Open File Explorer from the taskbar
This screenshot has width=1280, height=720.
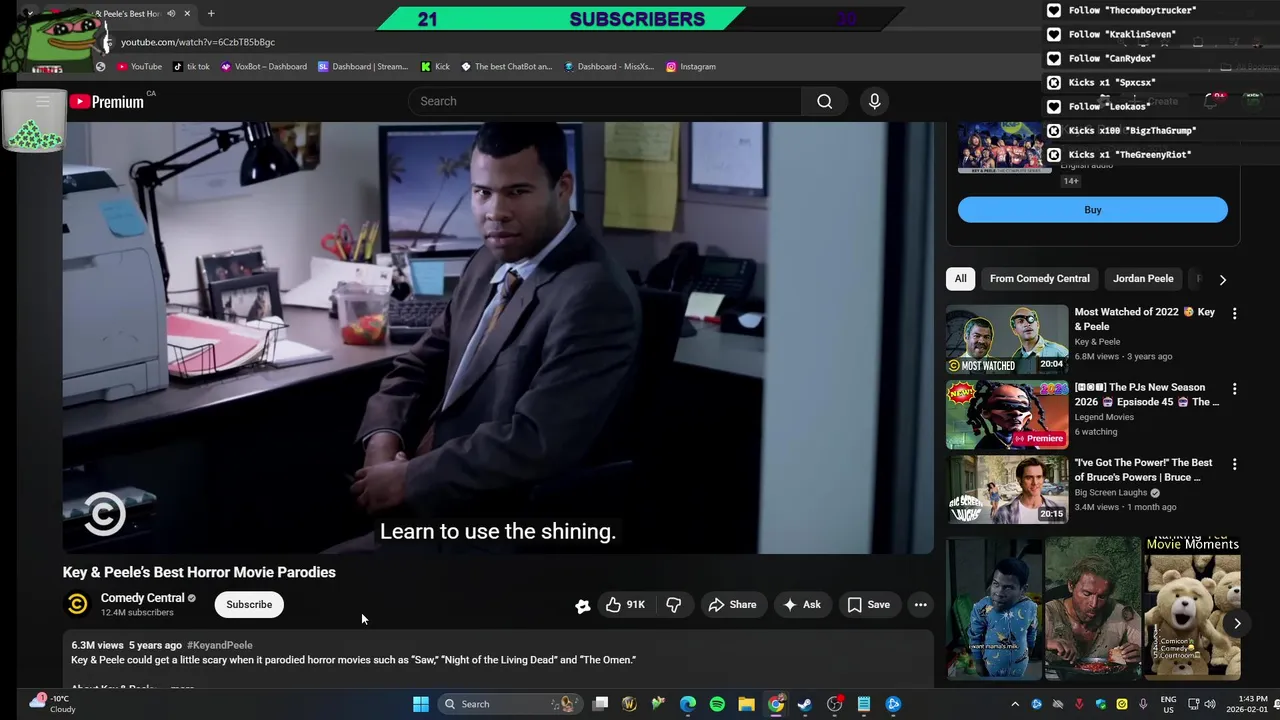746,704
